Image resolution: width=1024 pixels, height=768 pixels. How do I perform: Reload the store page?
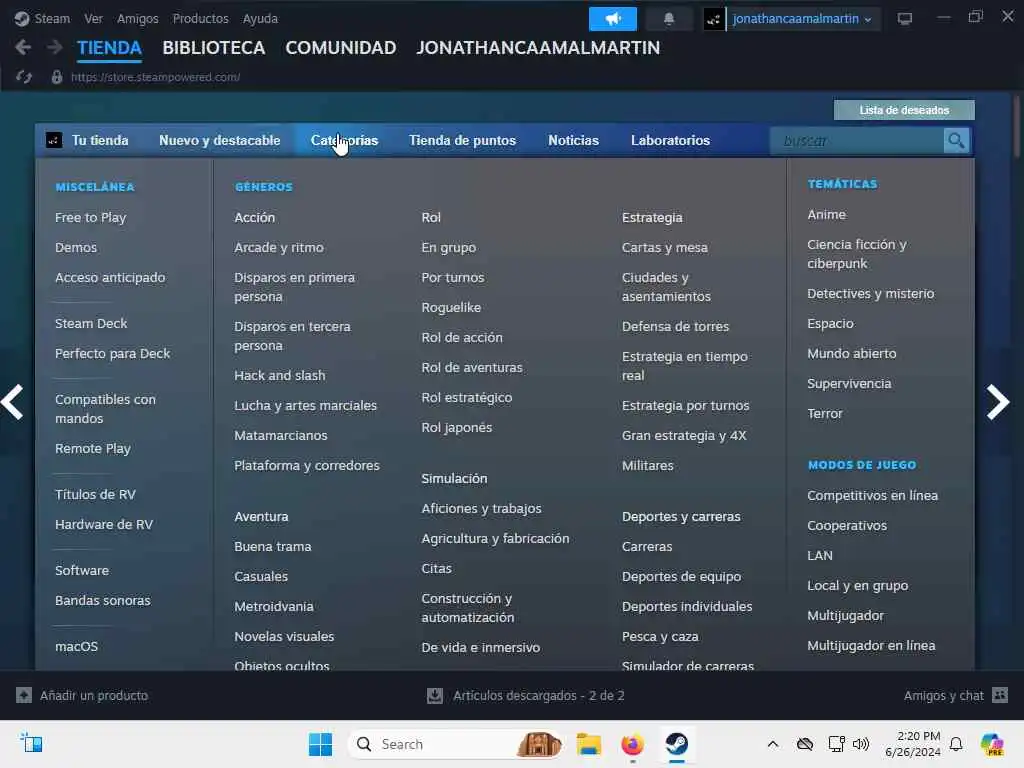24,77
